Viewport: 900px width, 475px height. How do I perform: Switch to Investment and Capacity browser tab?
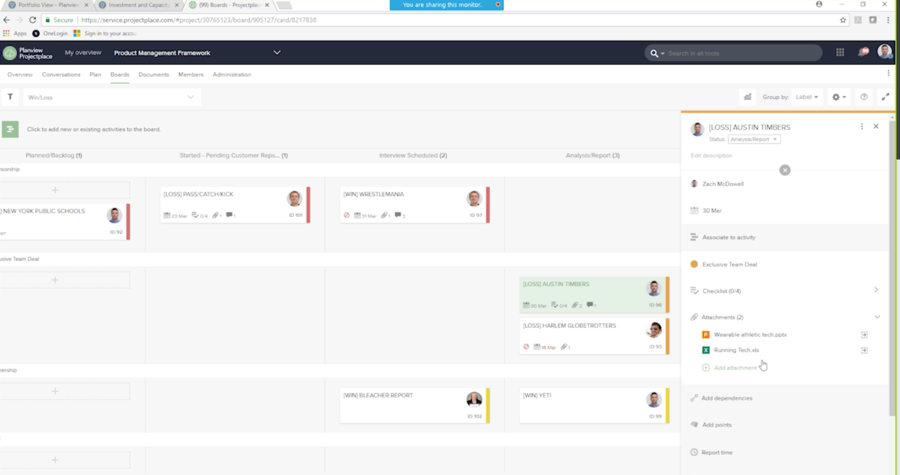point(138,5)
